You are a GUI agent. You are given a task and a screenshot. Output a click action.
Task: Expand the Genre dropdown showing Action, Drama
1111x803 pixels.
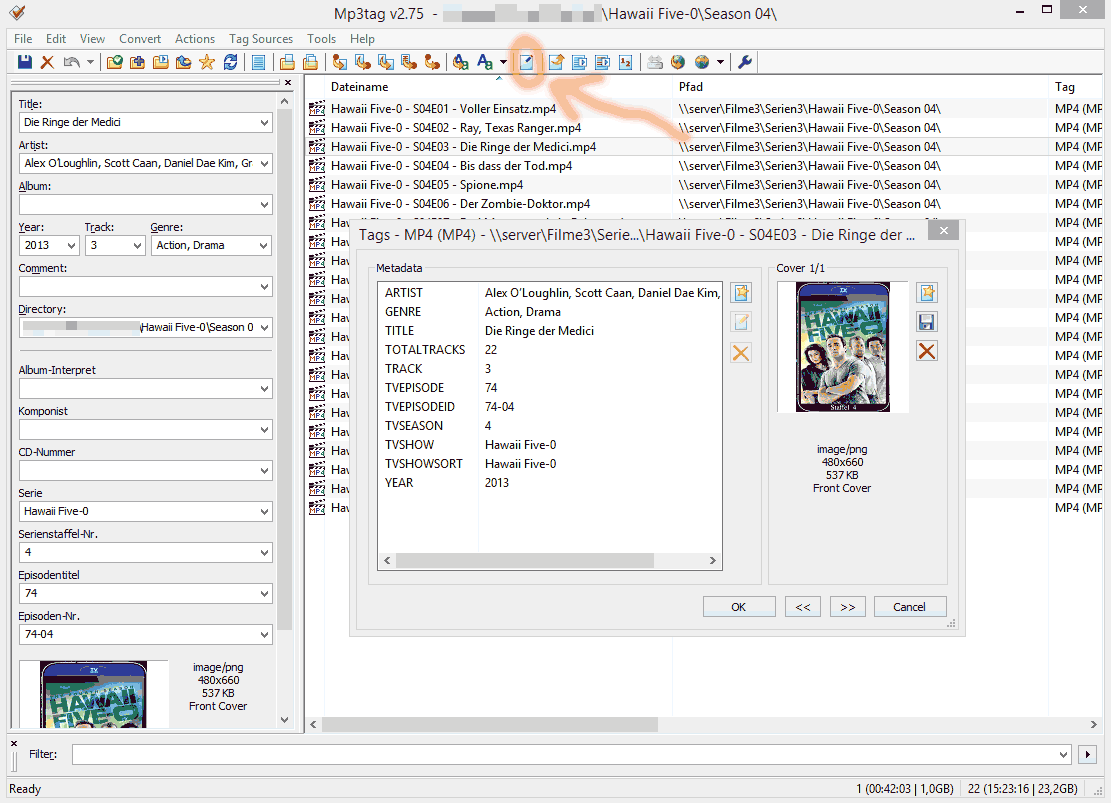[x=264, y=246]
